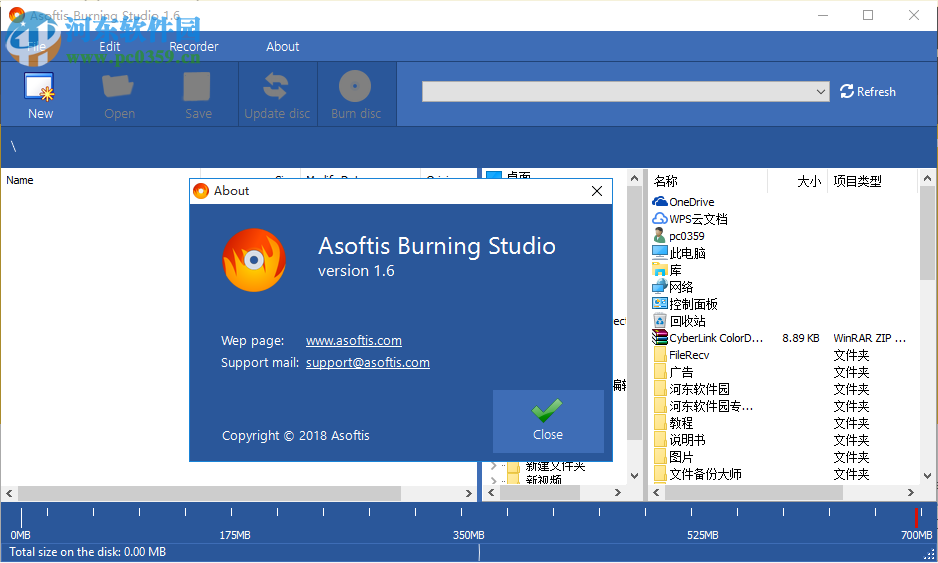Screen dimensions: 938x563
Task: Select the 文件备份大师 folder icon
Action: click(x=659, y=474)
